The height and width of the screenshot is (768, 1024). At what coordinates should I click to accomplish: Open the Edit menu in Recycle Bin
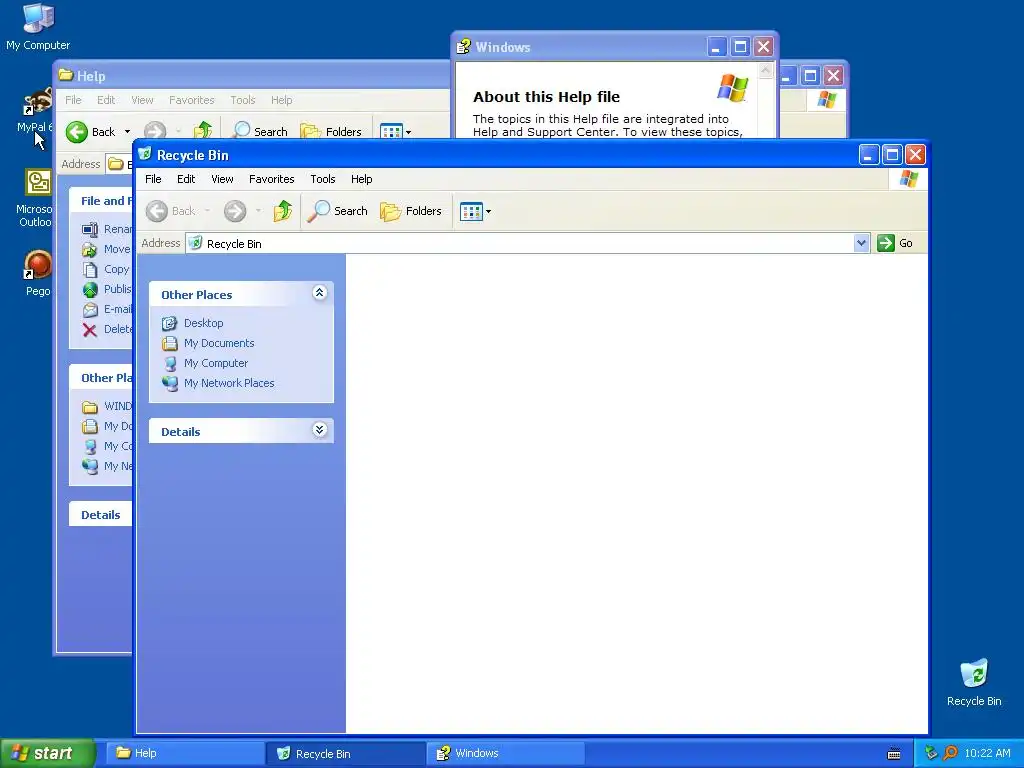click(186, 179)
